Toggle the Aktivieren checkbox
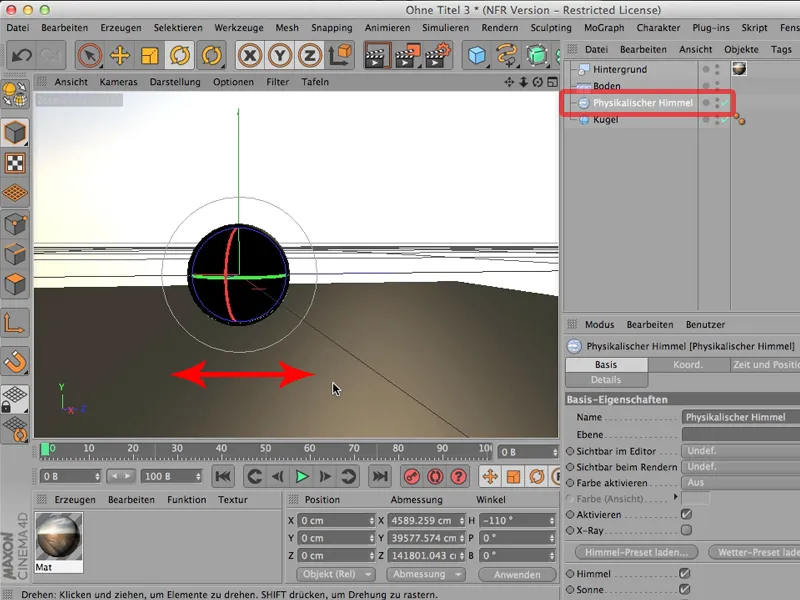This screenshot has width=800, height=600. point(686,514)
